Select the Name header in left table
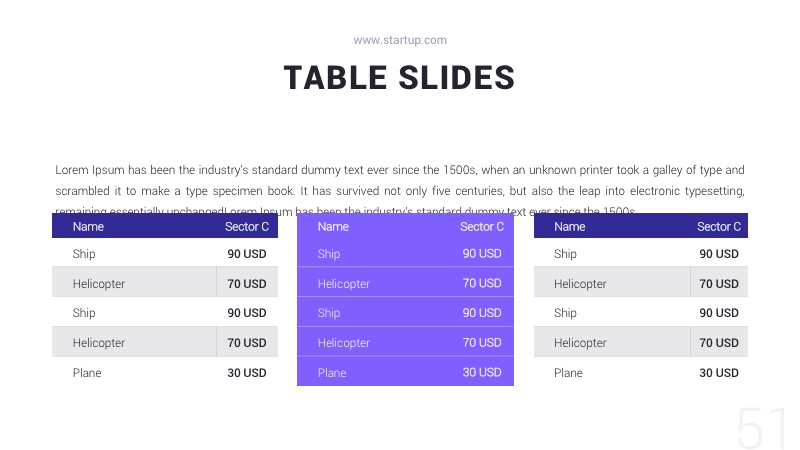The height and width of the screenshot is (450, 800). tap(88, 227)
